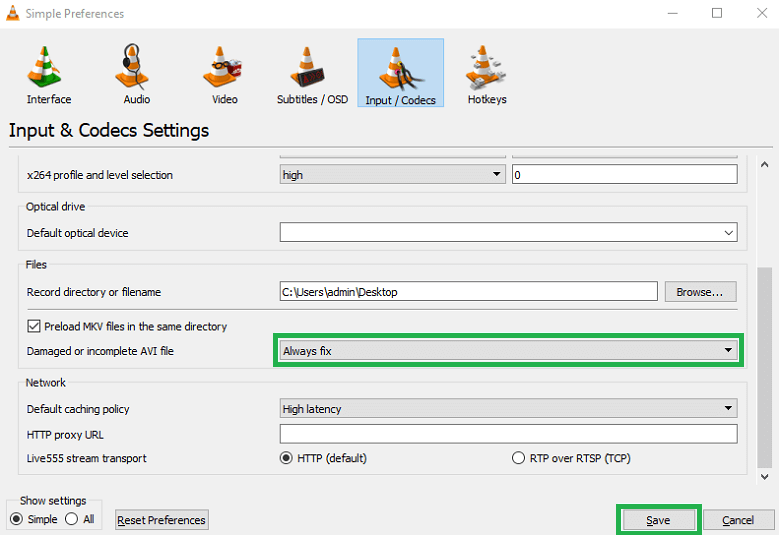
Task: Click the x264 level field containing 0
Action: point(624,174)
